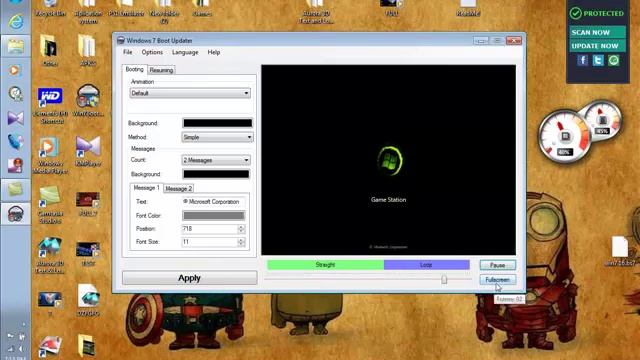Switch to the Resuming tab
Screen dimensions: 640x360
click(x=161, y=70)
